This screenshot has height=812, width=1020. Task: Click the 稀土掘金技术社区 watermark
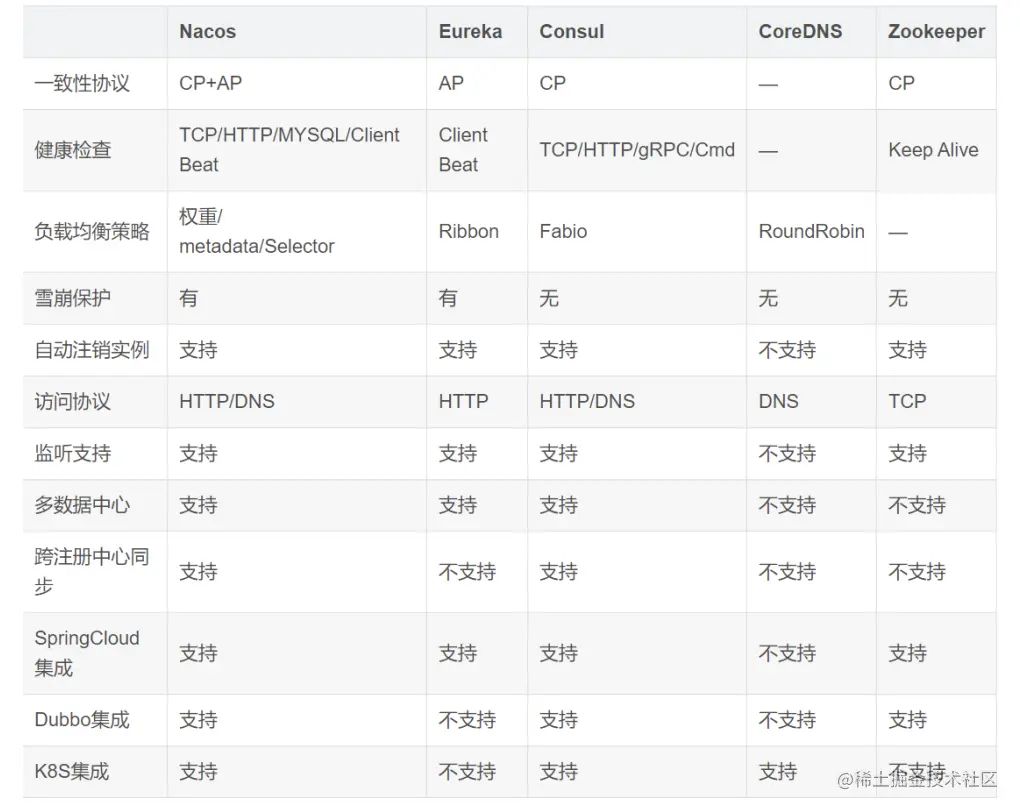tap(917, 780)
